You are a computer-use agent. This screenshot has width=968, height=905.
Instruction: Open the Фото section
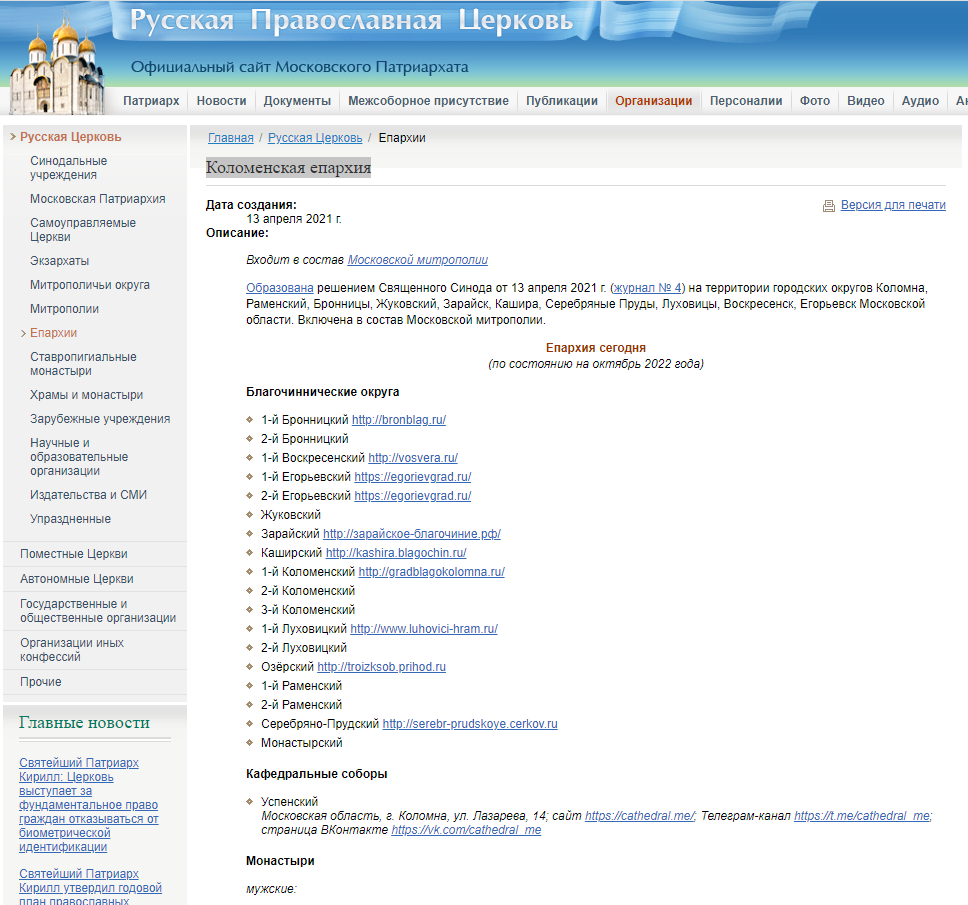tap(815, 101)
